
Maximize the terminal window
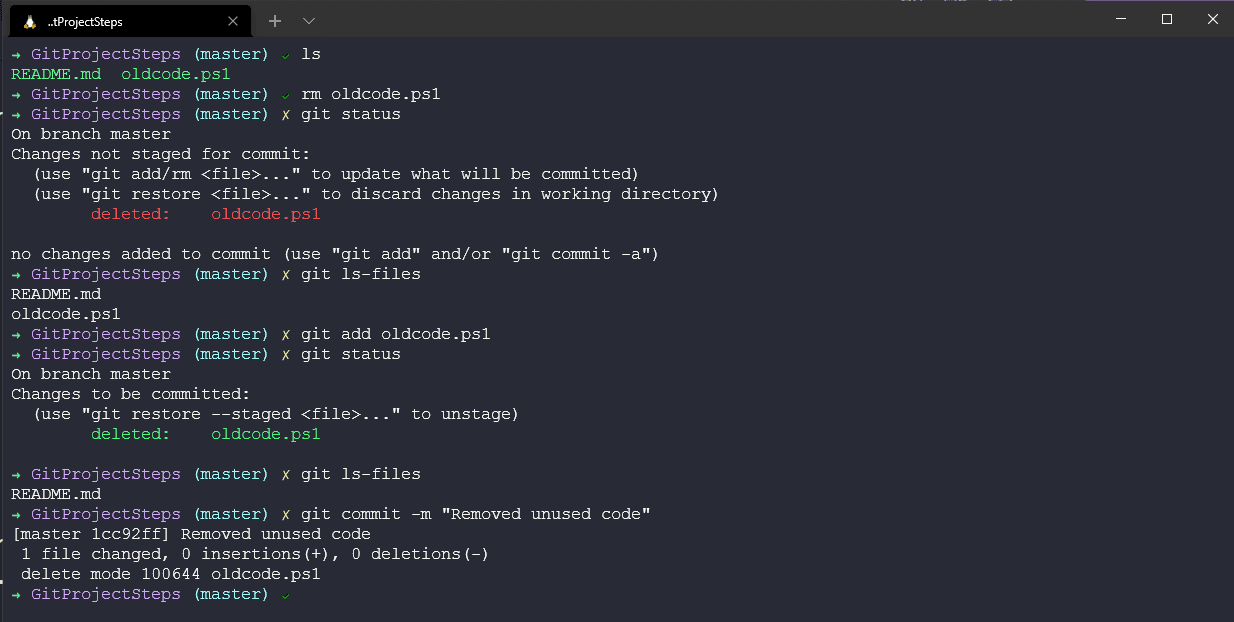pyautogui.click(x=1167, y=19)
